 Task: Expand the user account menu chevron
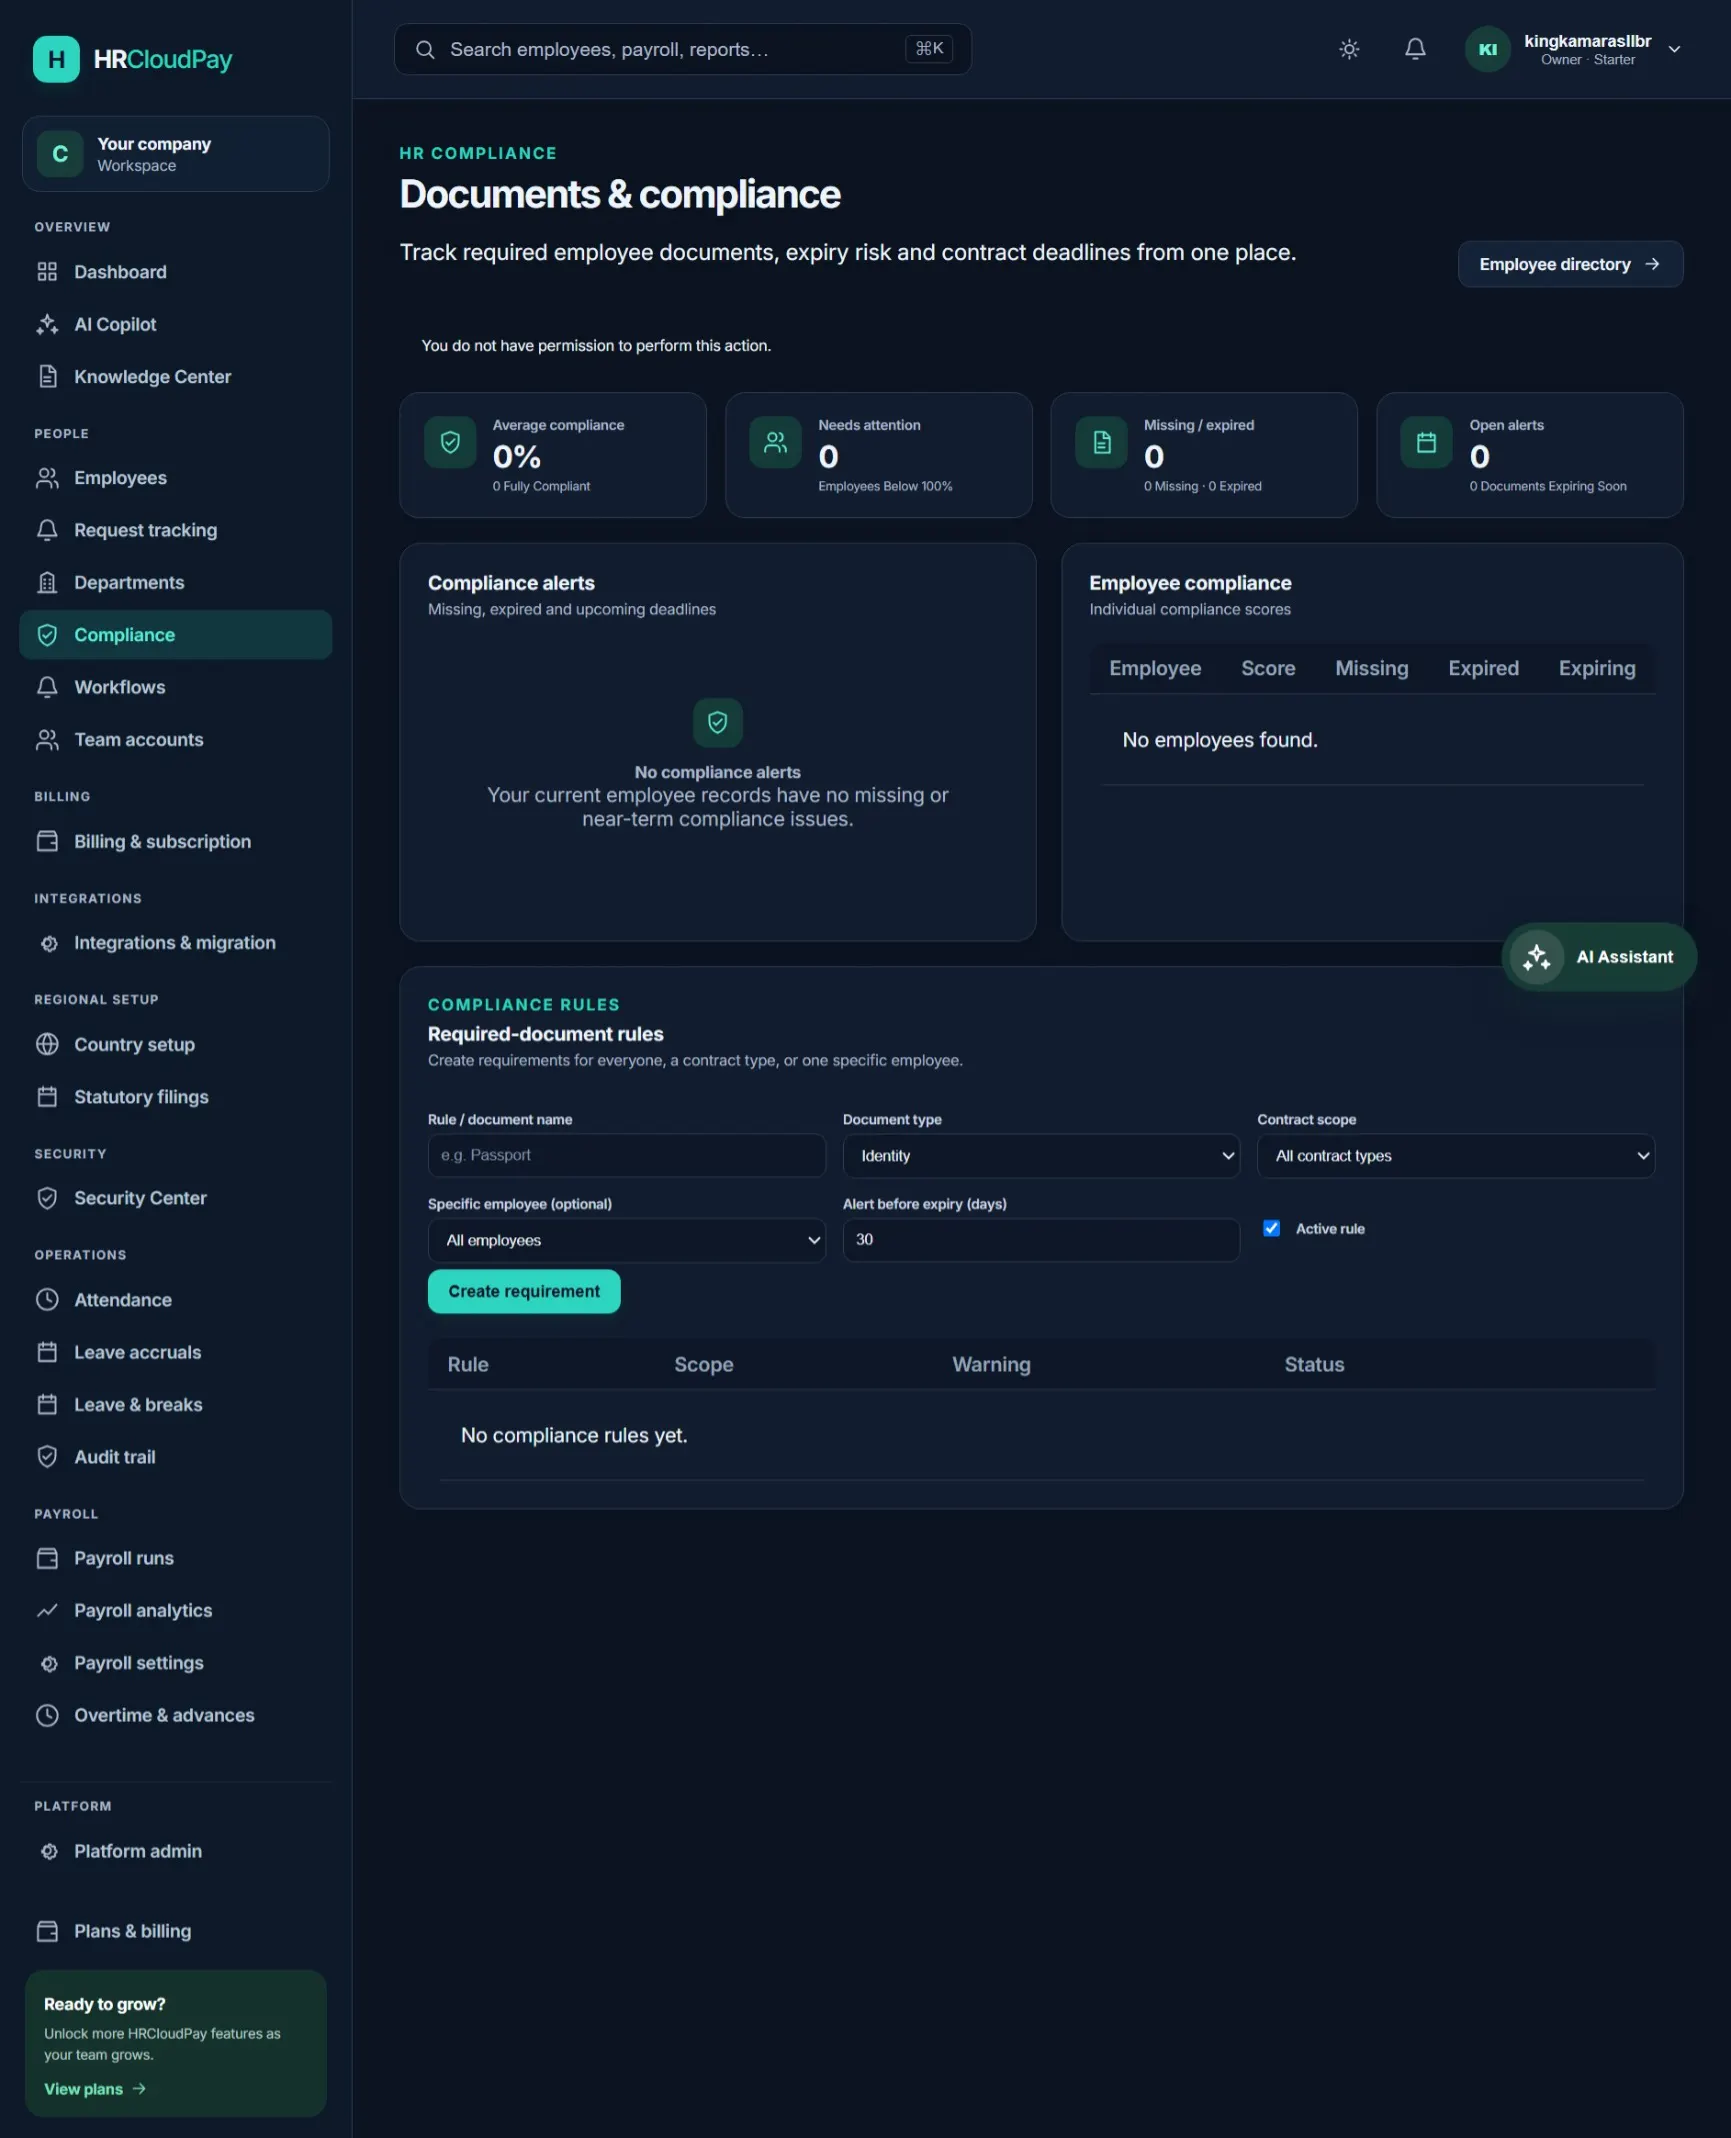[1674, 49]
